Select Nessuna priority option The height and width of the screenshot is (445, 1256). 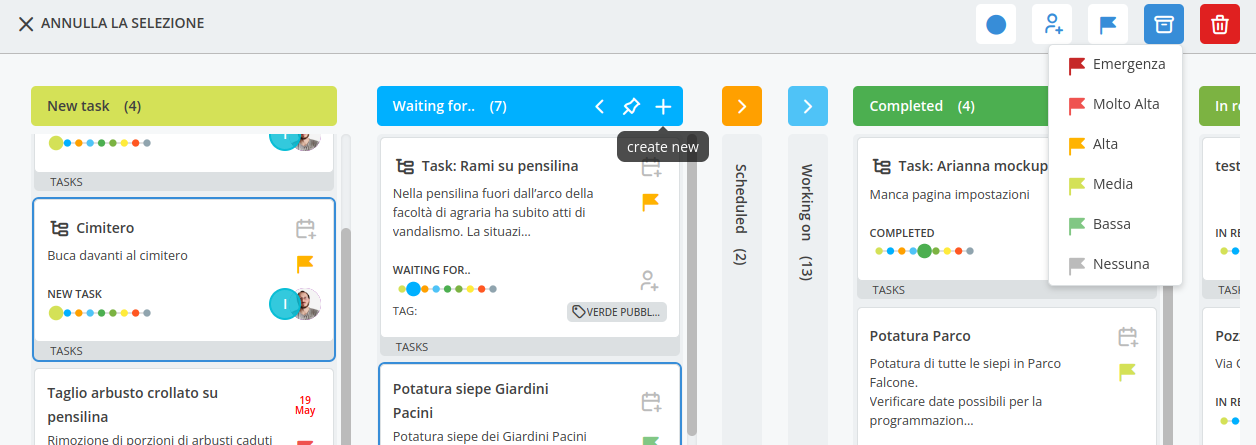click(x=1116, y=264)
